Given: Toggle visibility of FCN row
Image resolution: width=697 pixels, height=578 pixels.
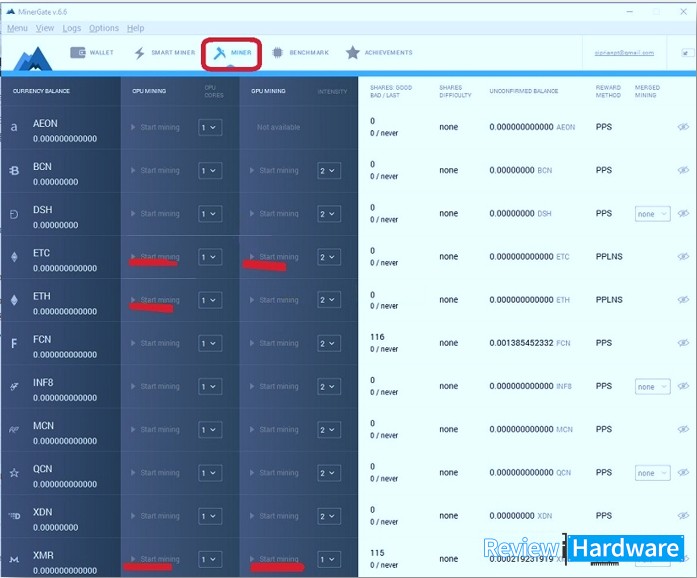Looking at the screenshot, I should pyautogui.click(x=683, y=343).
